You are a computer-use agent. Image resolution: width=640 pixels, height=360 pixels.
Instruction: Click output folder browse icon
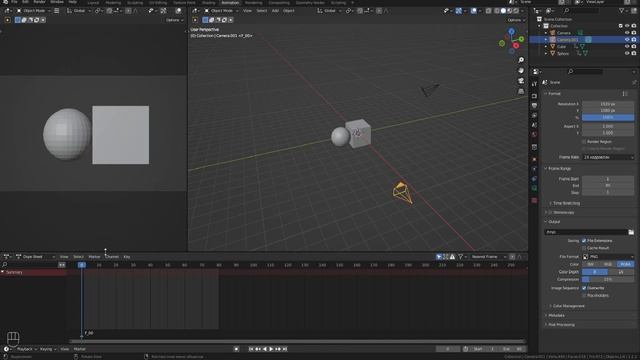631,232
